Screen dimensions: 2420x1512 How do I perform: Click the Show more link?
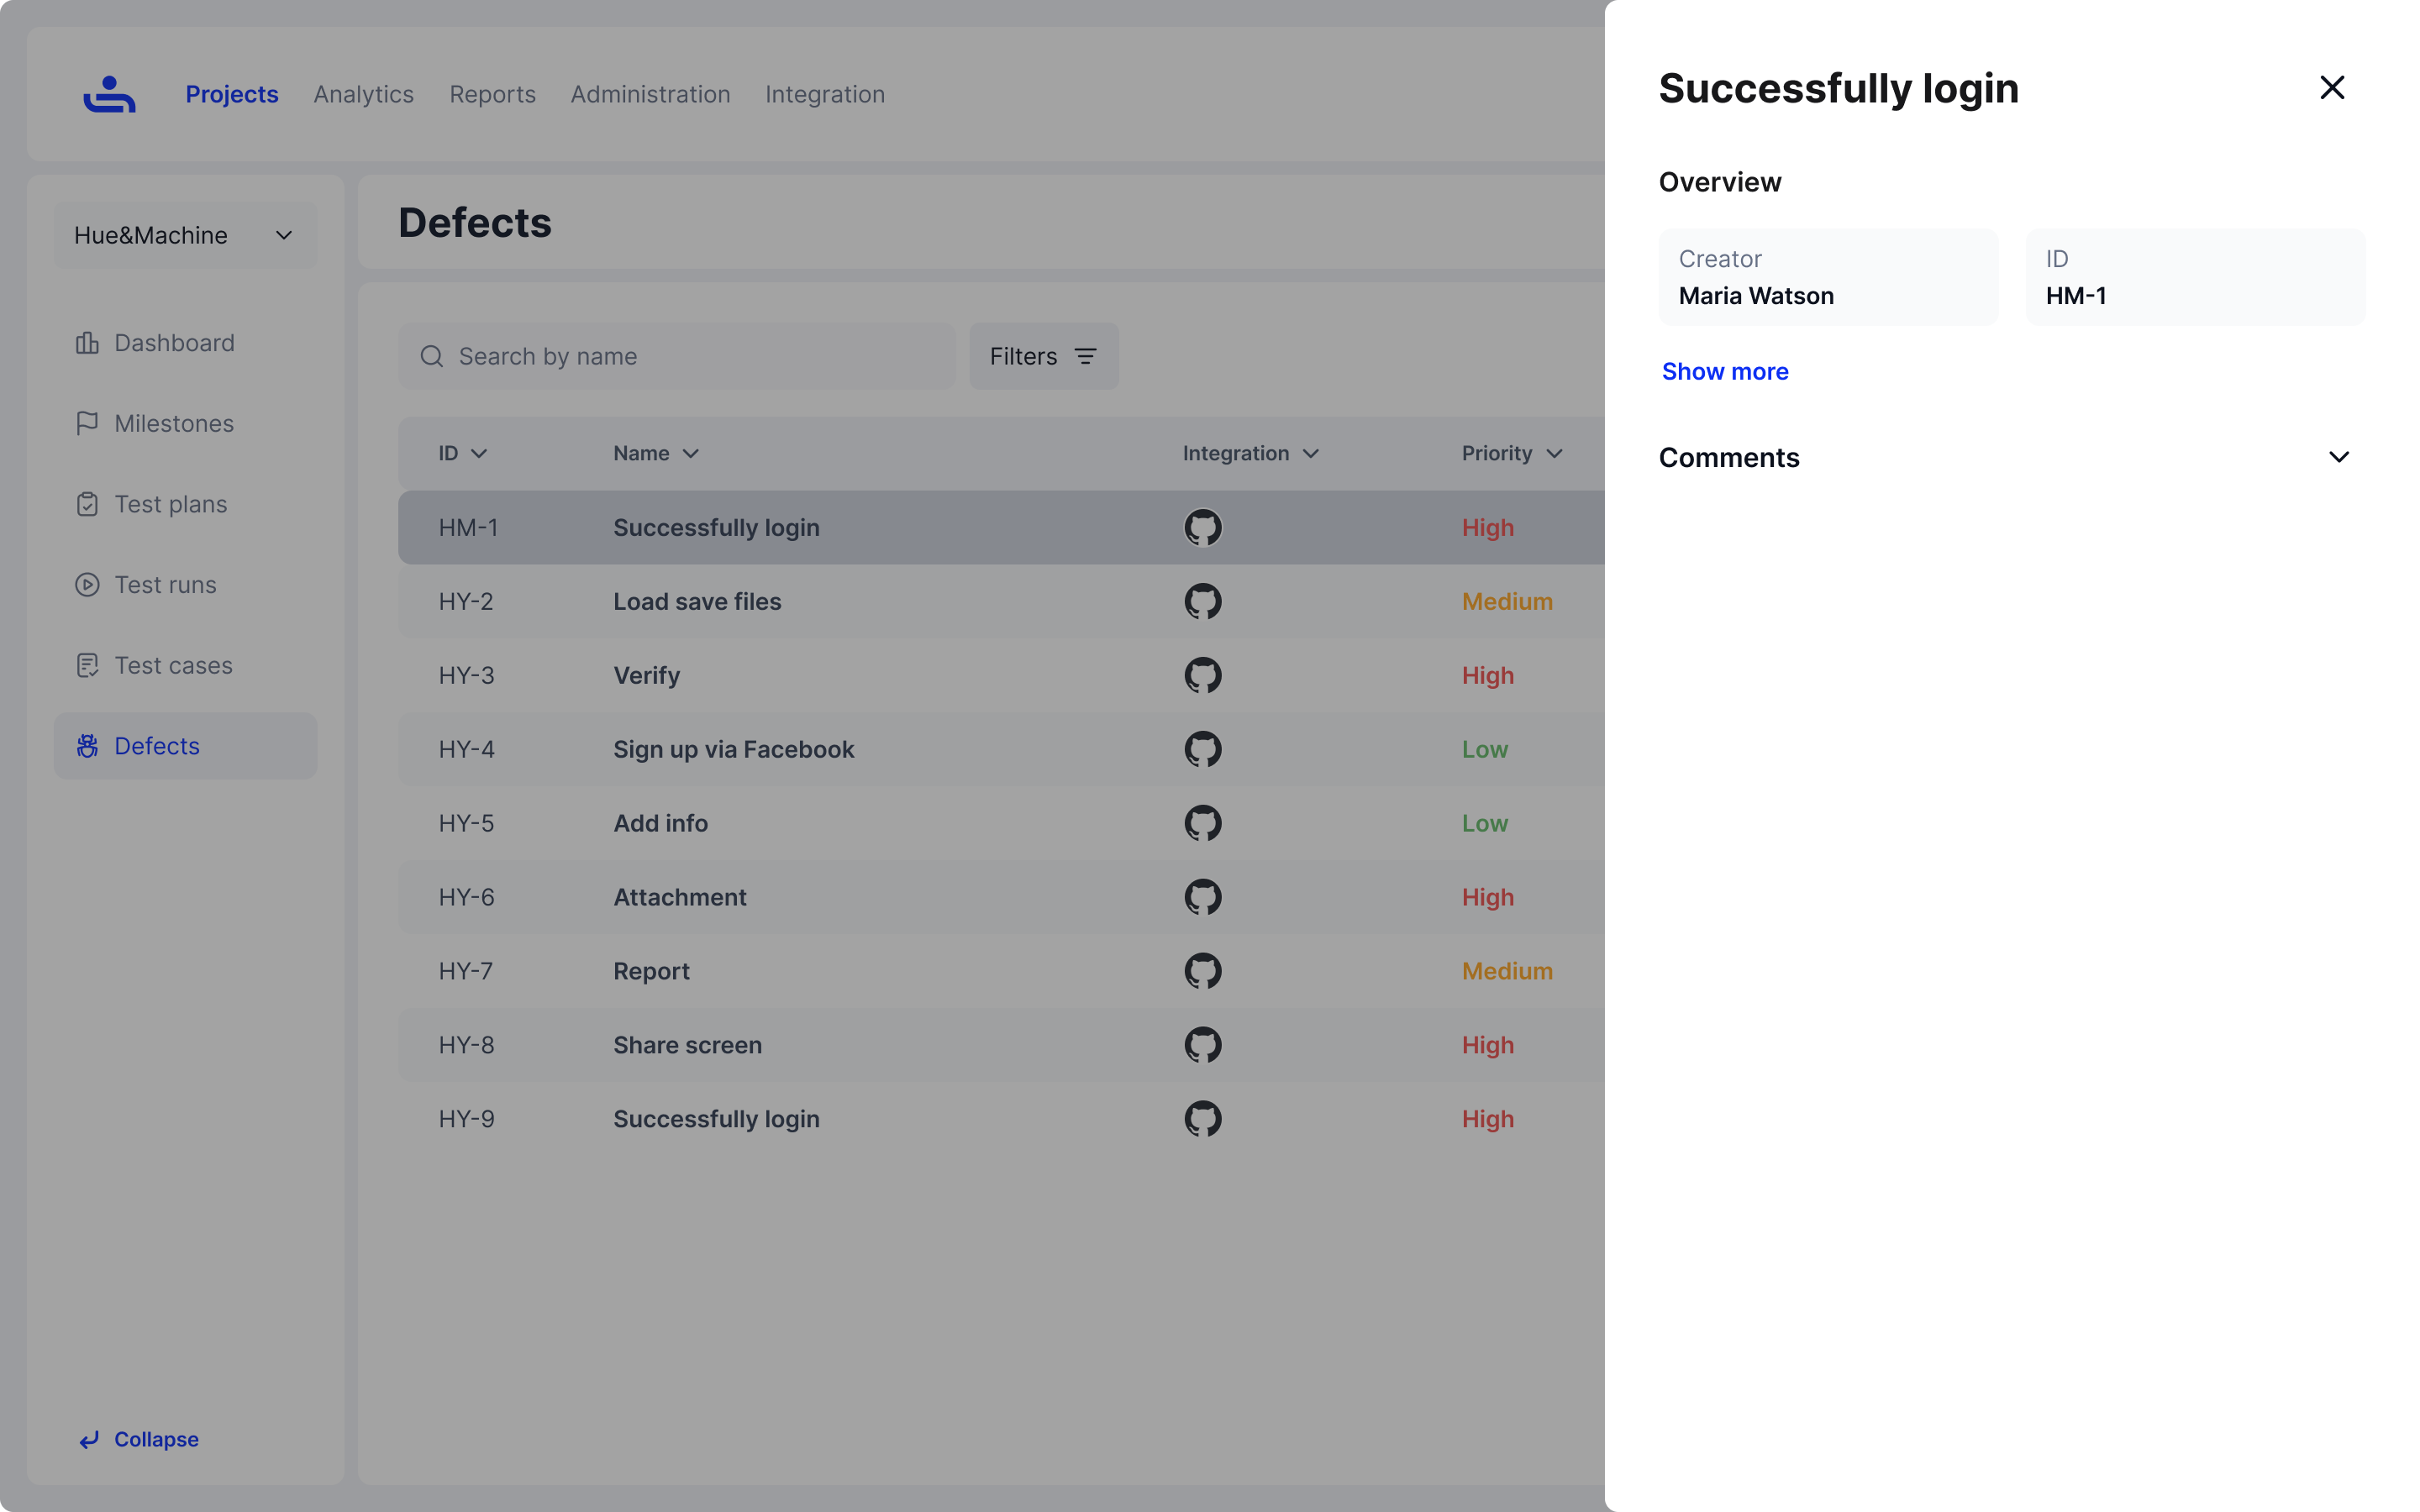click(1725, 371)
